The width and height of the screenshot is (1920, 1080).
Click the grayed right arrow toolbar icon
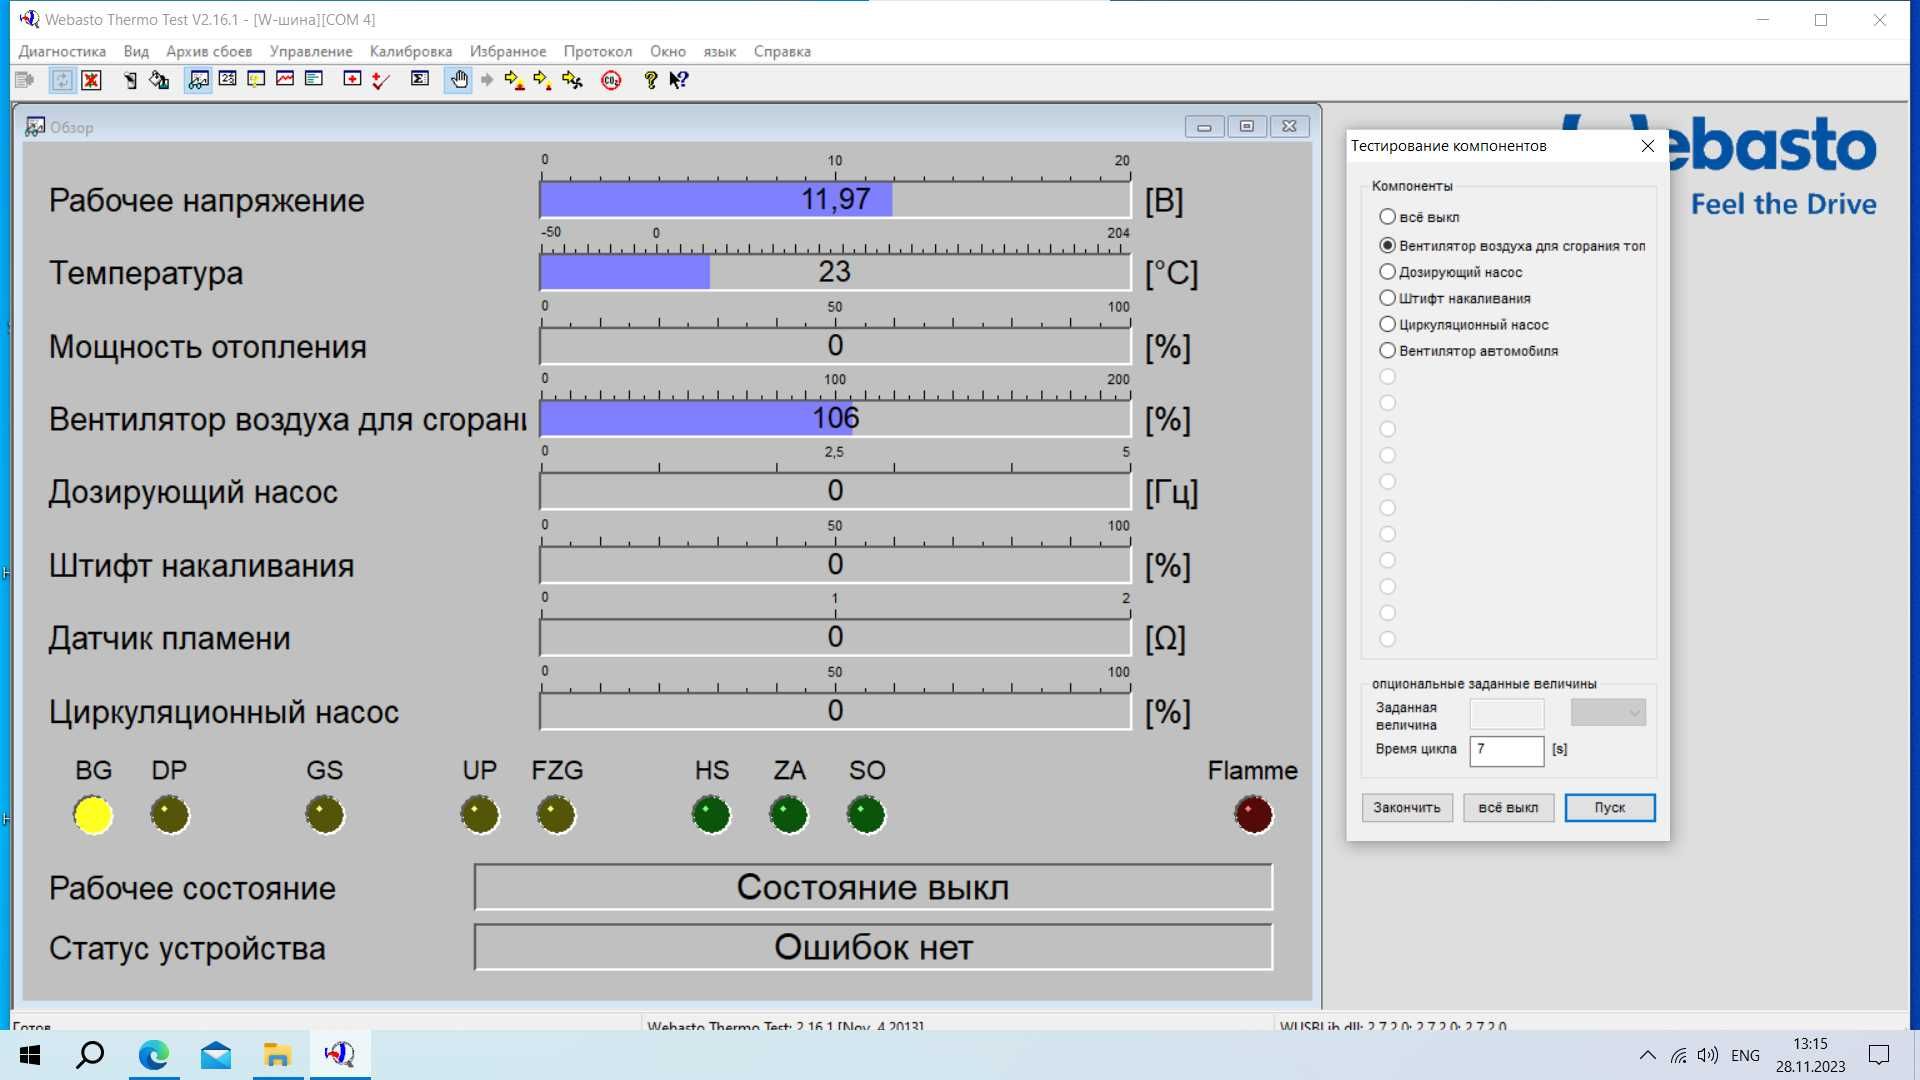coord(487,80)
